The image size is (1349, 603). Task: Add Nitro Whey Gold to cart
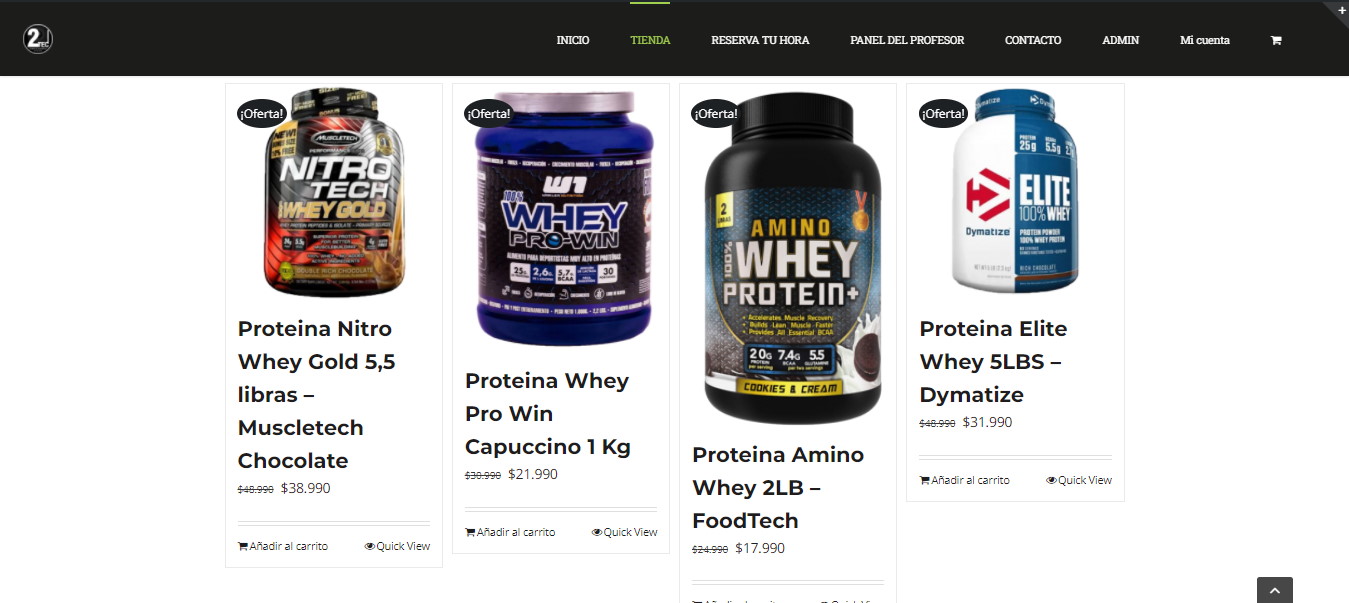[283, 546]
